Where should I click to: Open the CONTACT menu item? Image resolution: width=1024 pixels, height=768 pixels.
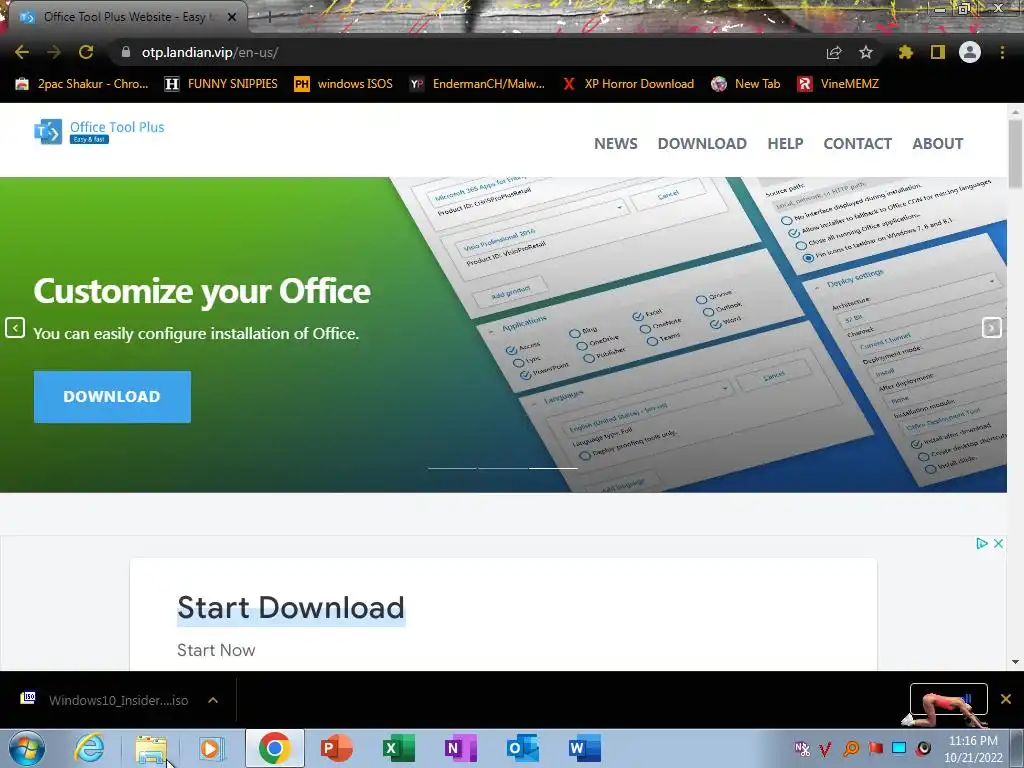click(857, 144)
